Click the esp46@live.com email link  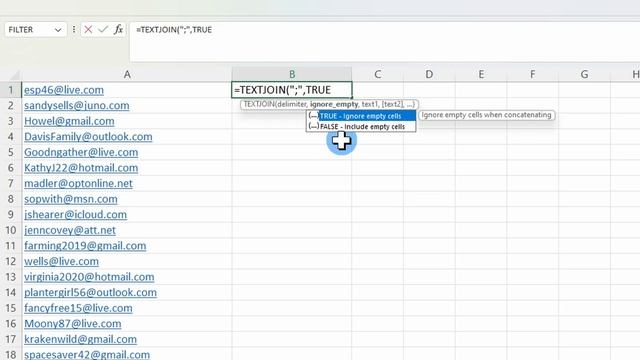coord(64,90)
